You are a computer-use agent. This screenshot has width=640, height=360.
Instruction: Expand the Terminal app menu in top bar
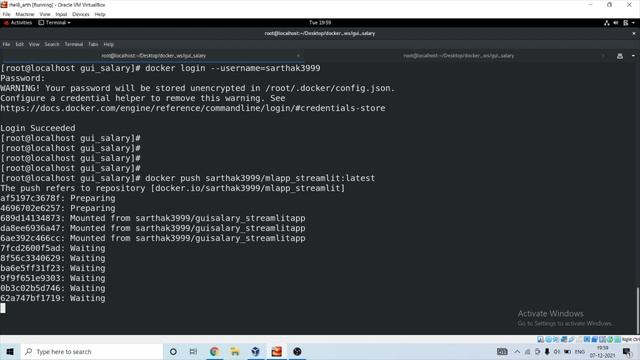pyautogui.click(x=54, y=23)
